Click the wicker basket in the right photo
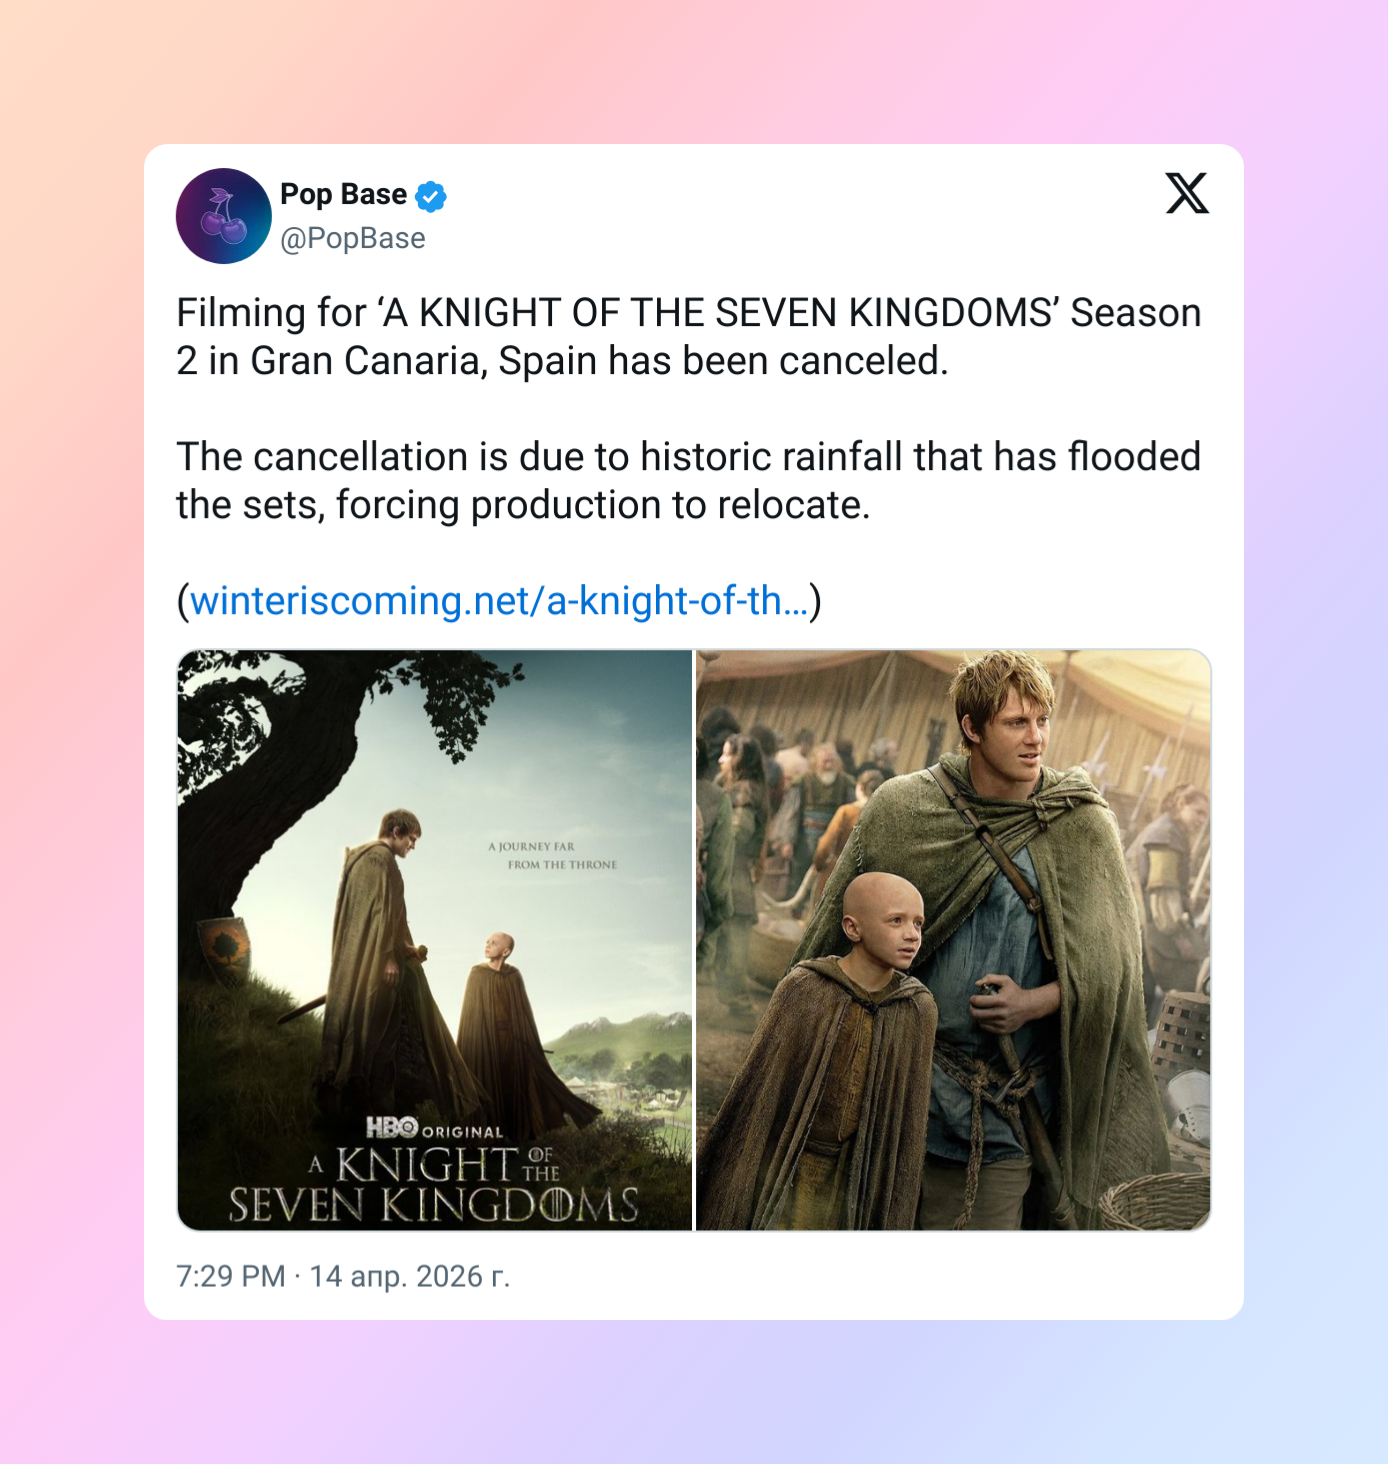1388x1464 pixels. click(x=1157, y=1200)
